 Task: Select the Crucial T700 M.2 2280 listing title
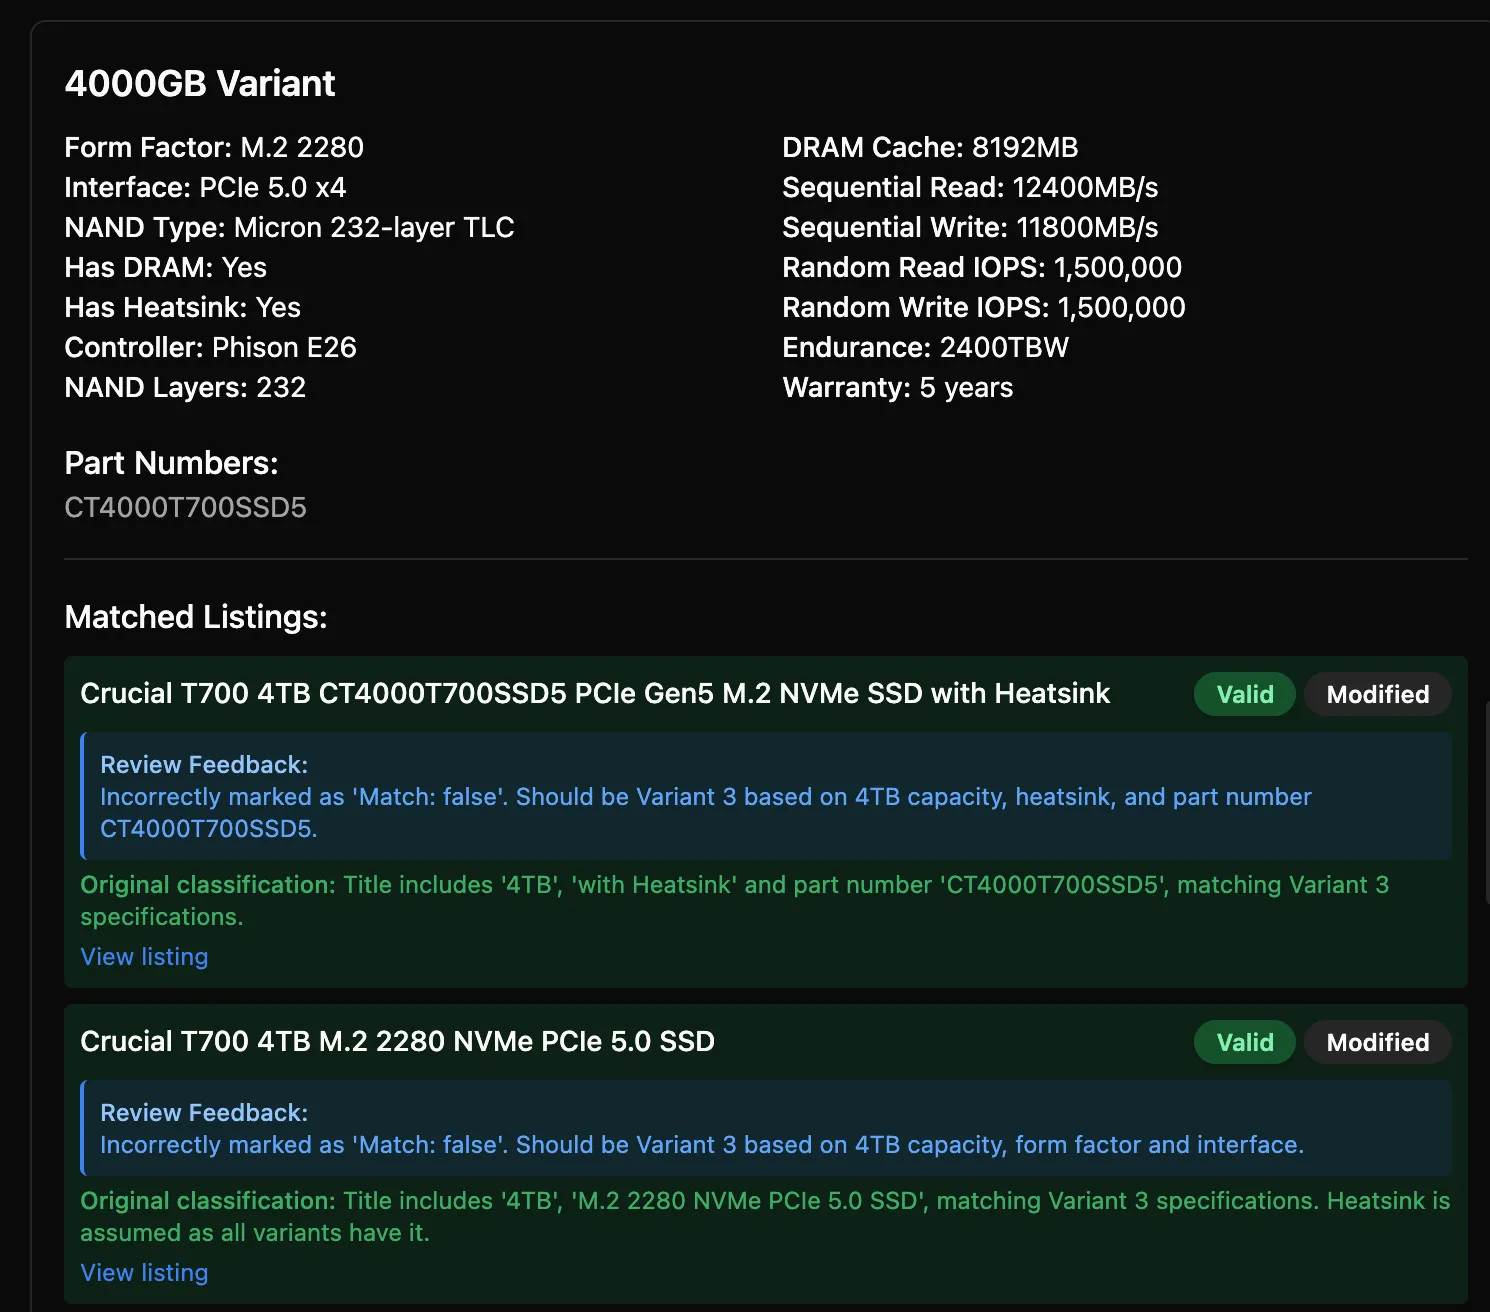(397, 1042)
